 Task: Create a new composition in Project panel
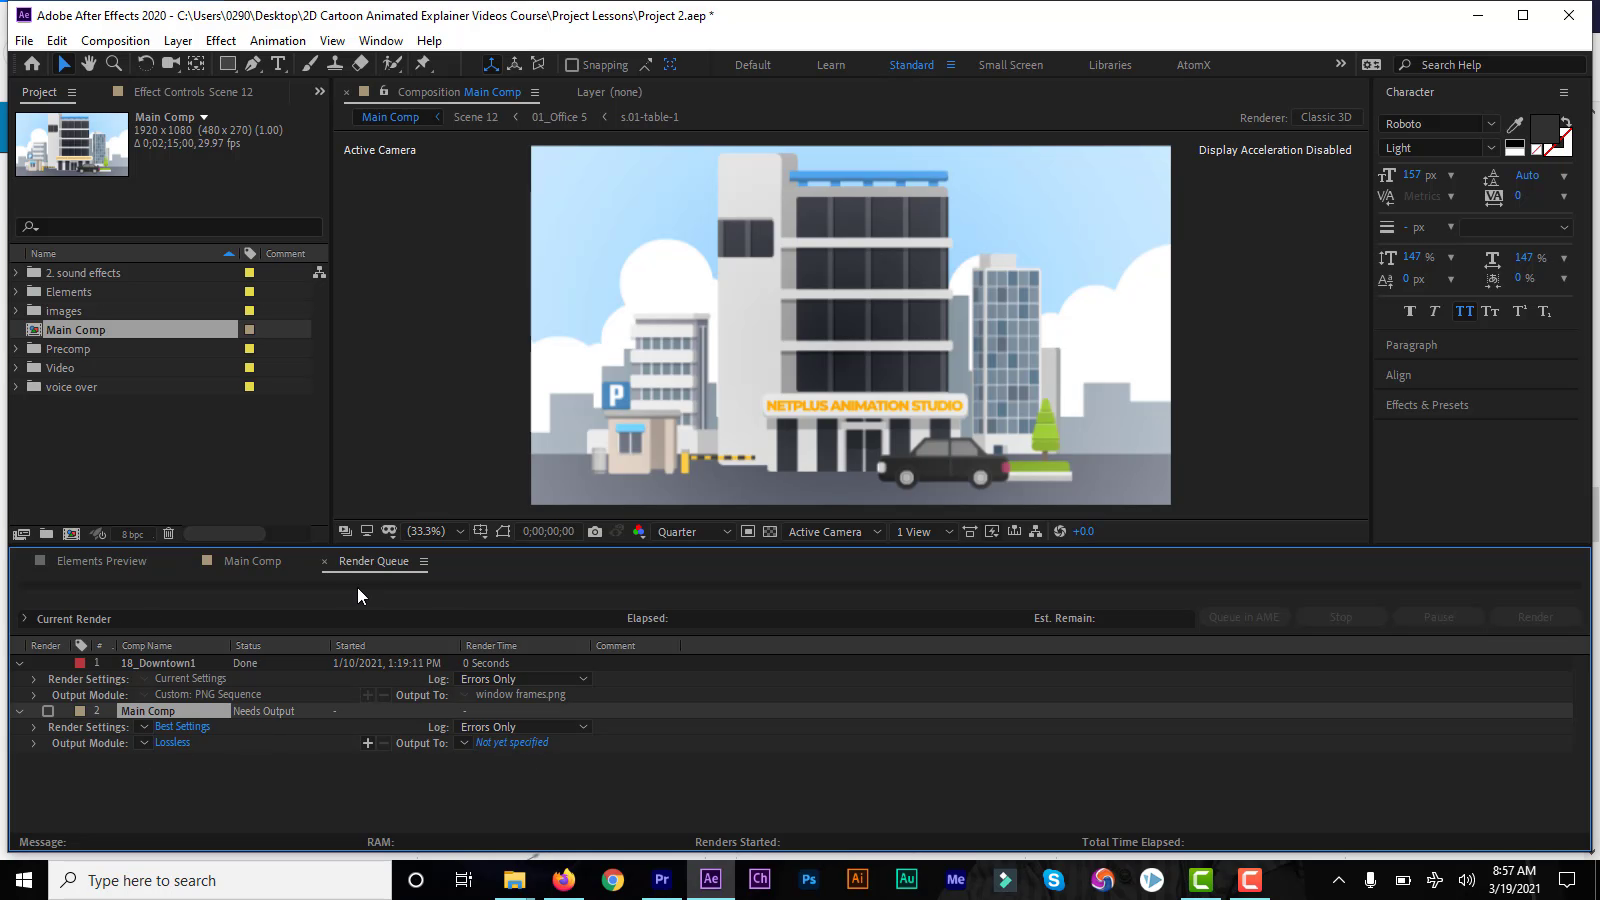tap(71, 534)
